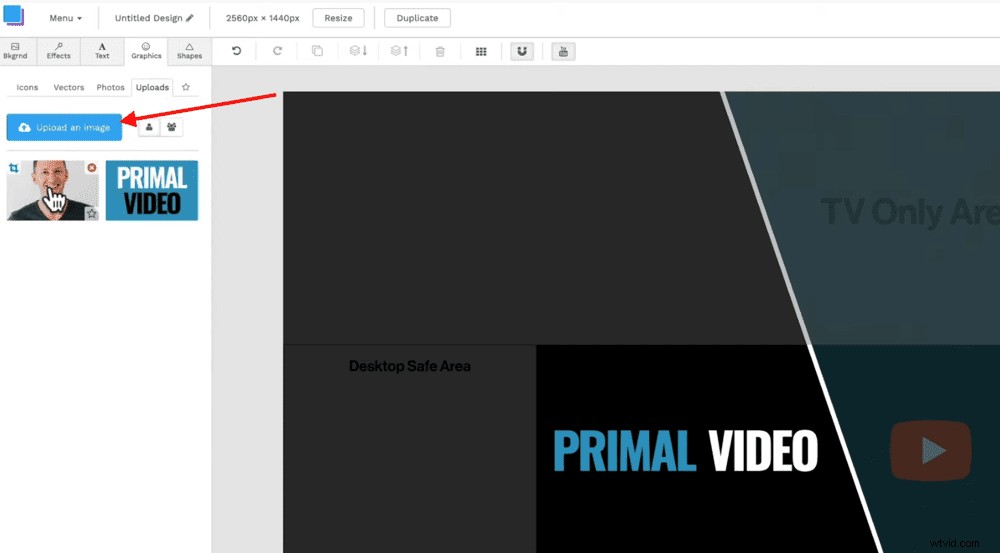Open the Bkgrnd tab

pyautogui.click(x=15, y=51)
